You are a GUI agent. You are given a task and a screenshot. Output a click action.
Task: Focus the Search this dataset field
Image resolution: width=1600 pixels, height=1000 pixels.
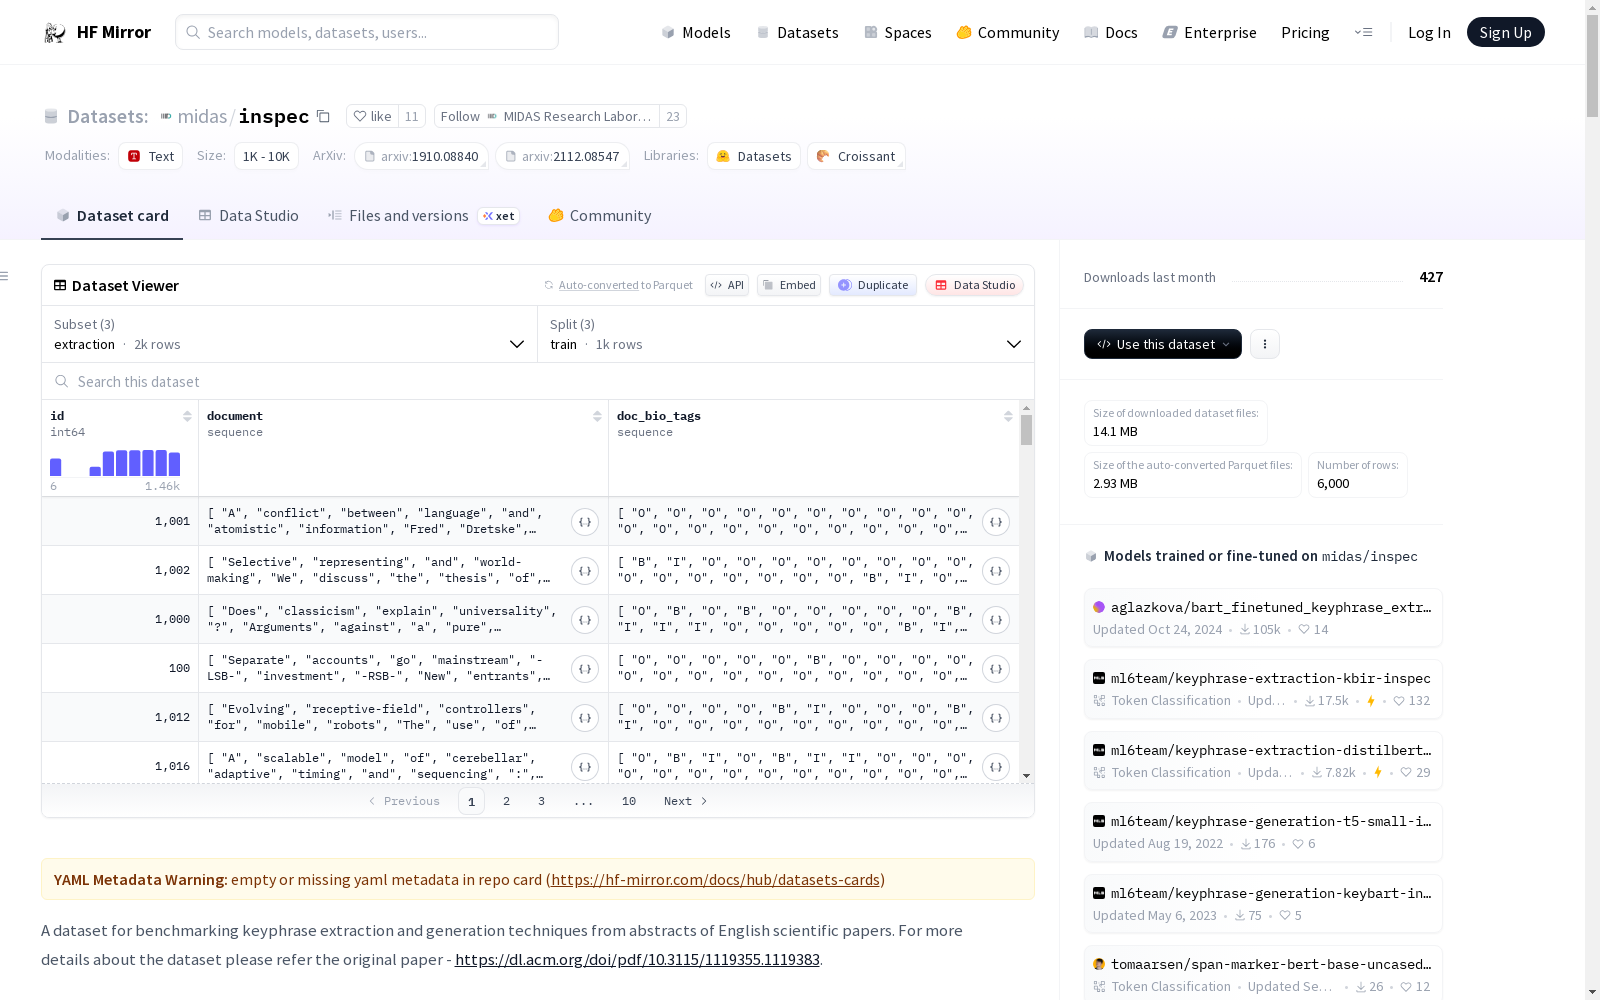click(538, 382)
